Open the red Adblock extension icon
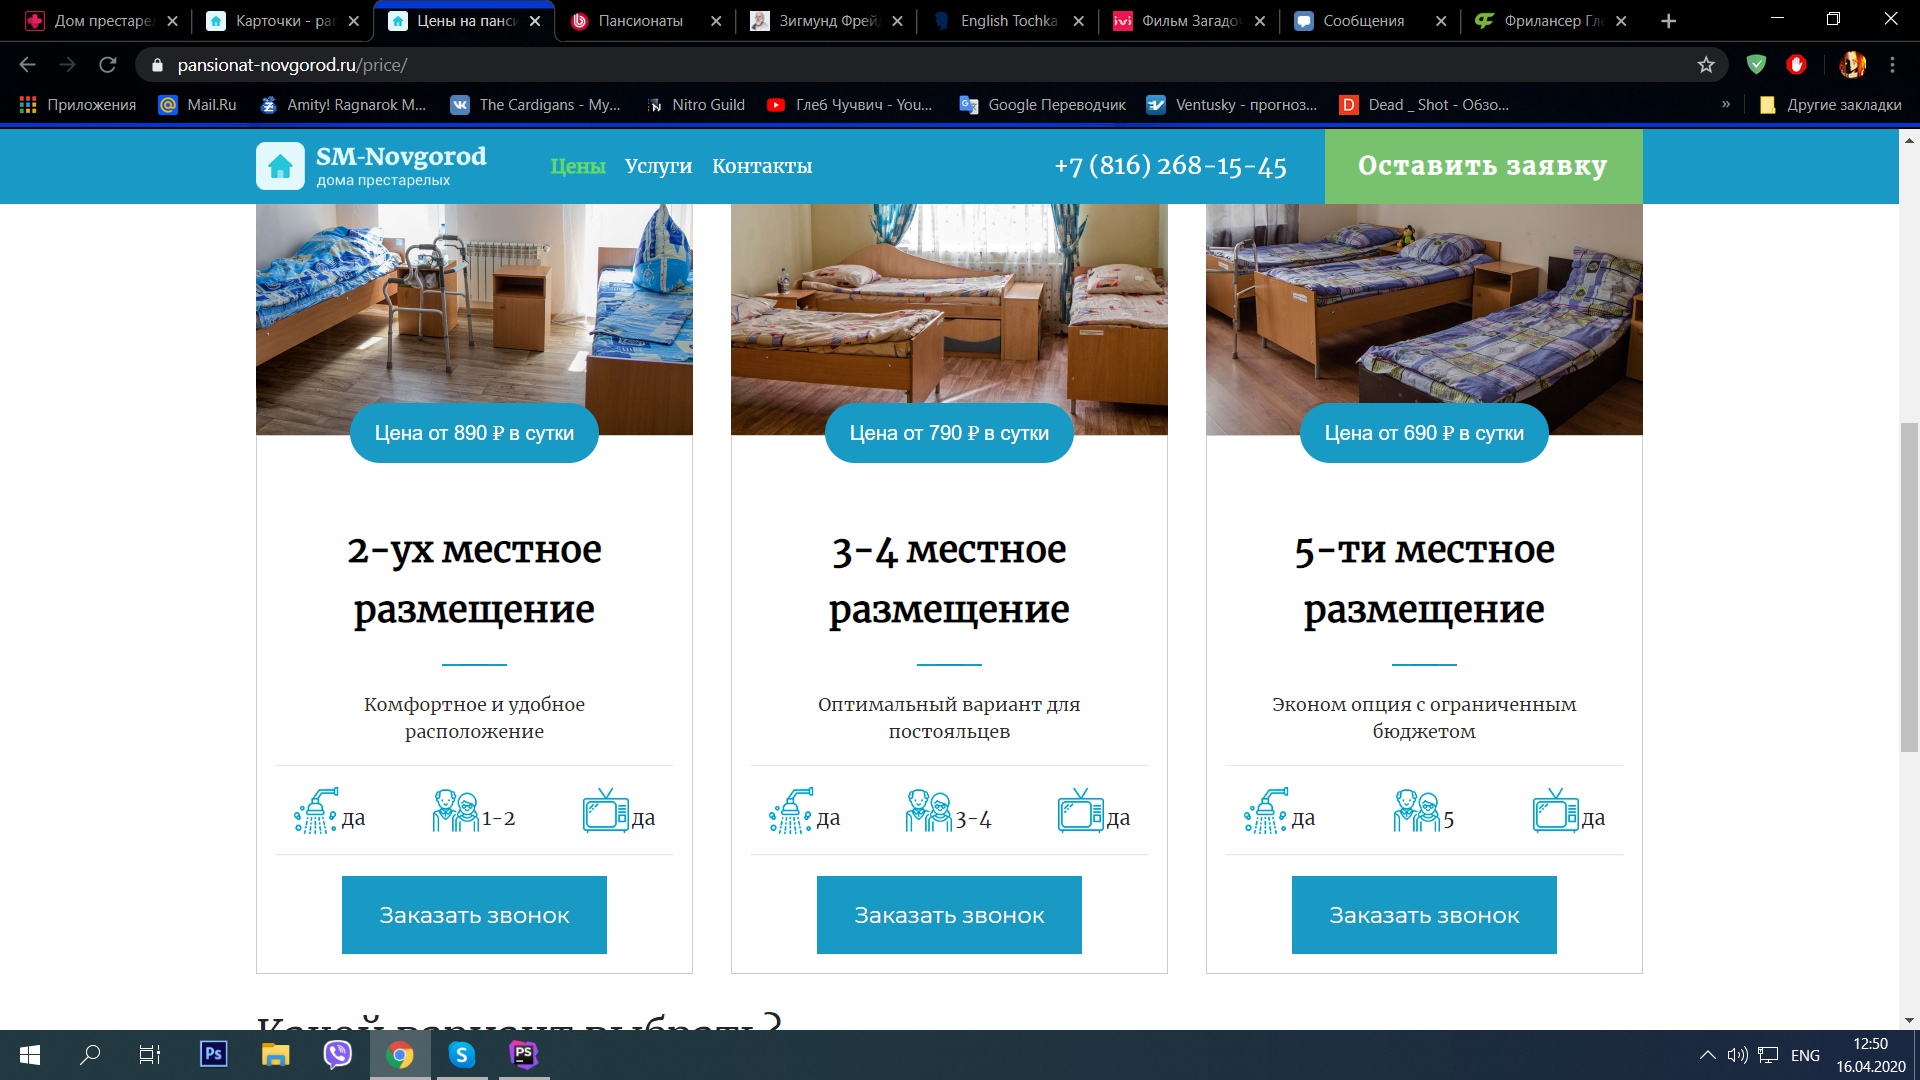Image resolution: width=1920 pixels, height=1080 pixels. [x=1797, y=65]
